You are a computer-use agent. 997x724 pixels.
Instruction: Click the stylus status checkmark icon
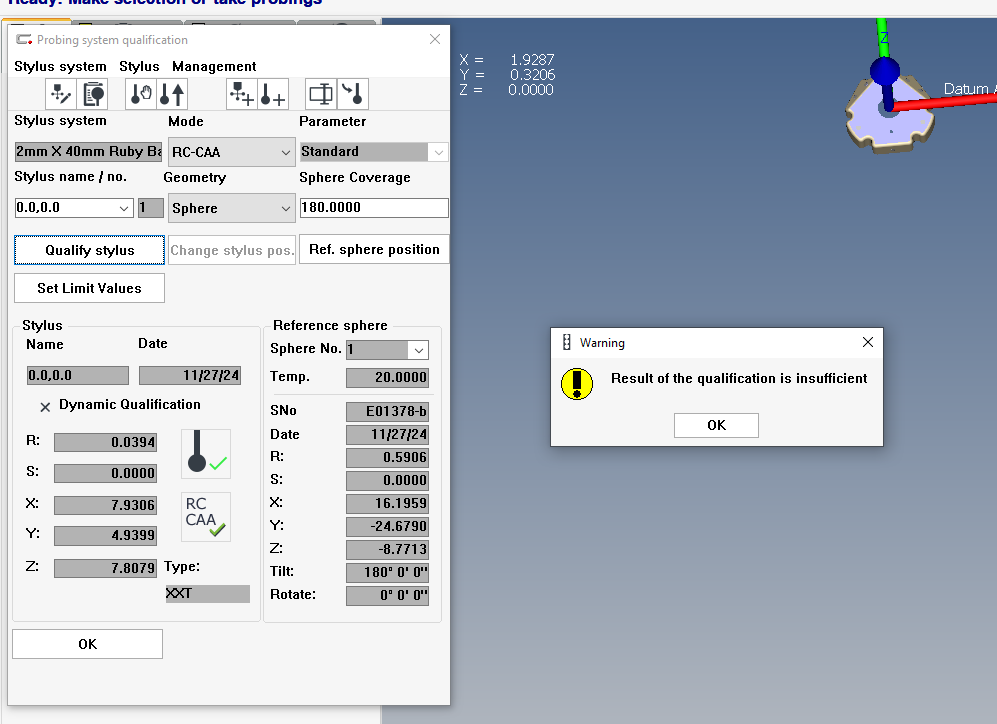(206, 453)
